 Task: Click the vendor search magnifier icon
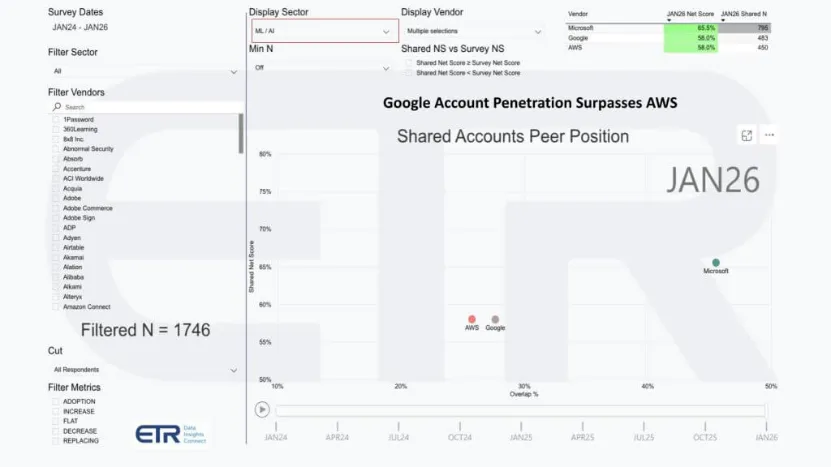[x=57, y=107]
